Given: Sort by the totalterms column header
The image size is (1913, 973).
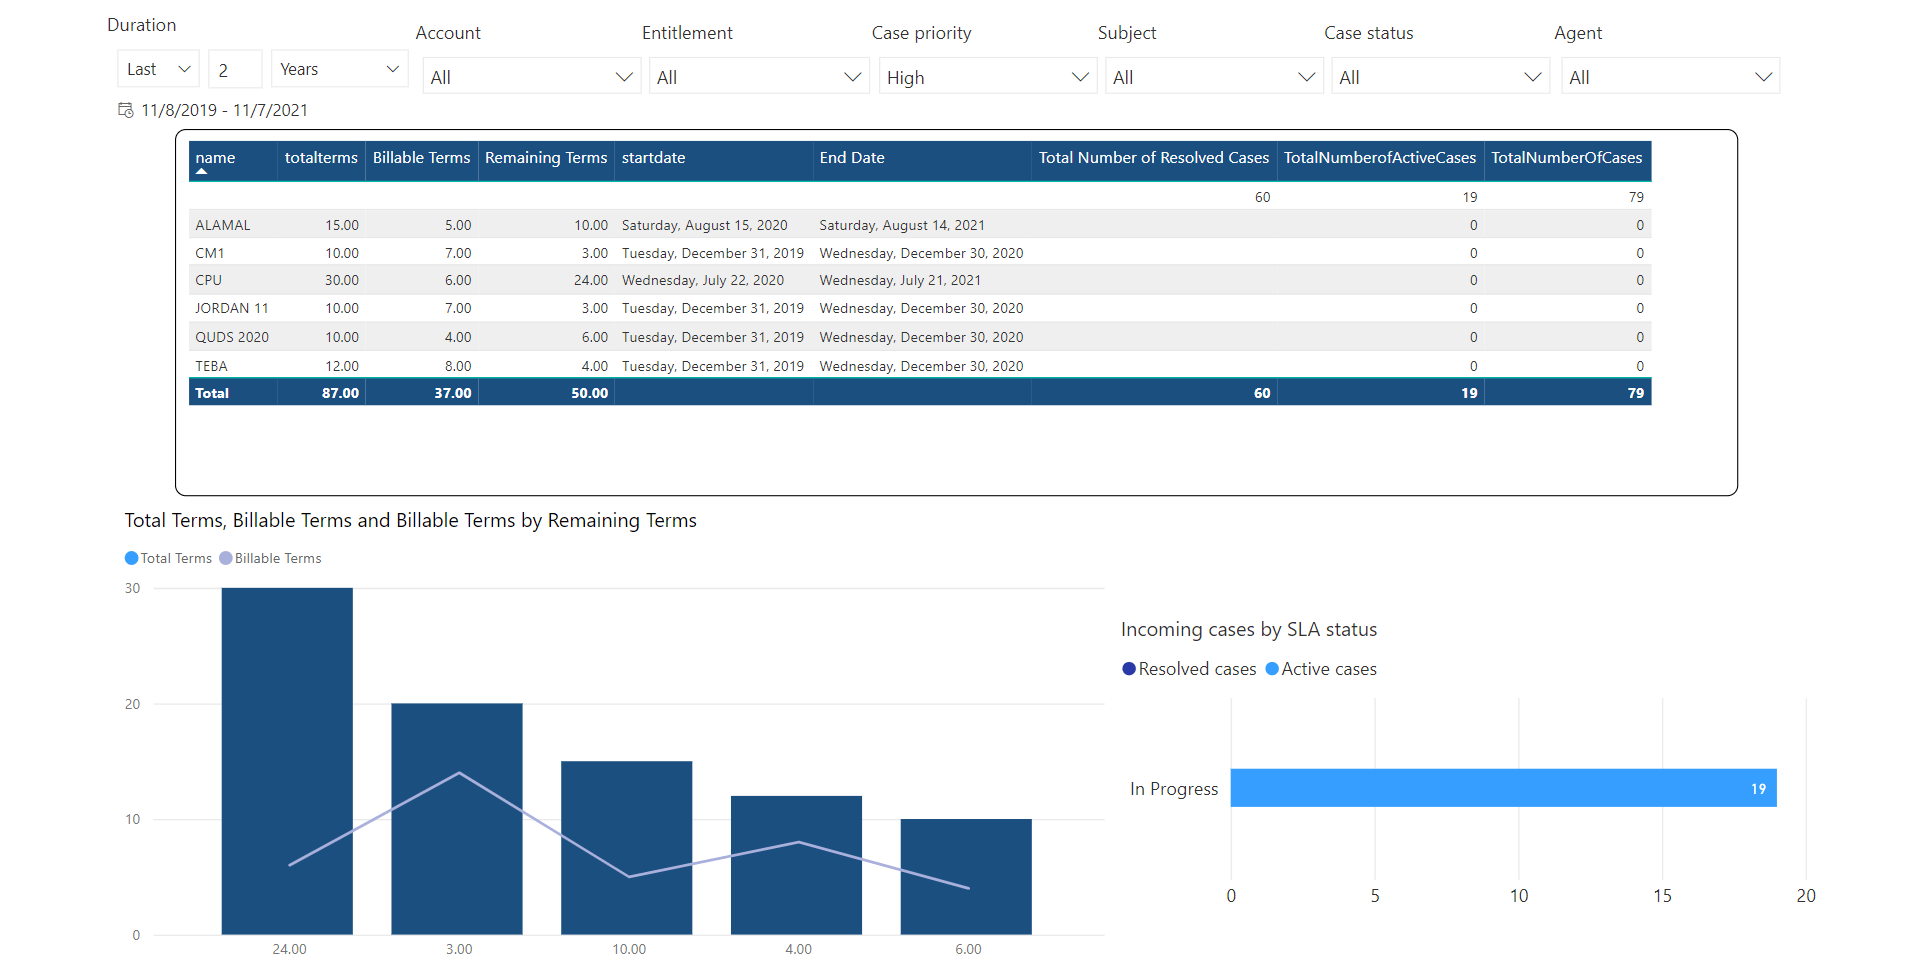Looking at the screenshot, I should 321,158.
